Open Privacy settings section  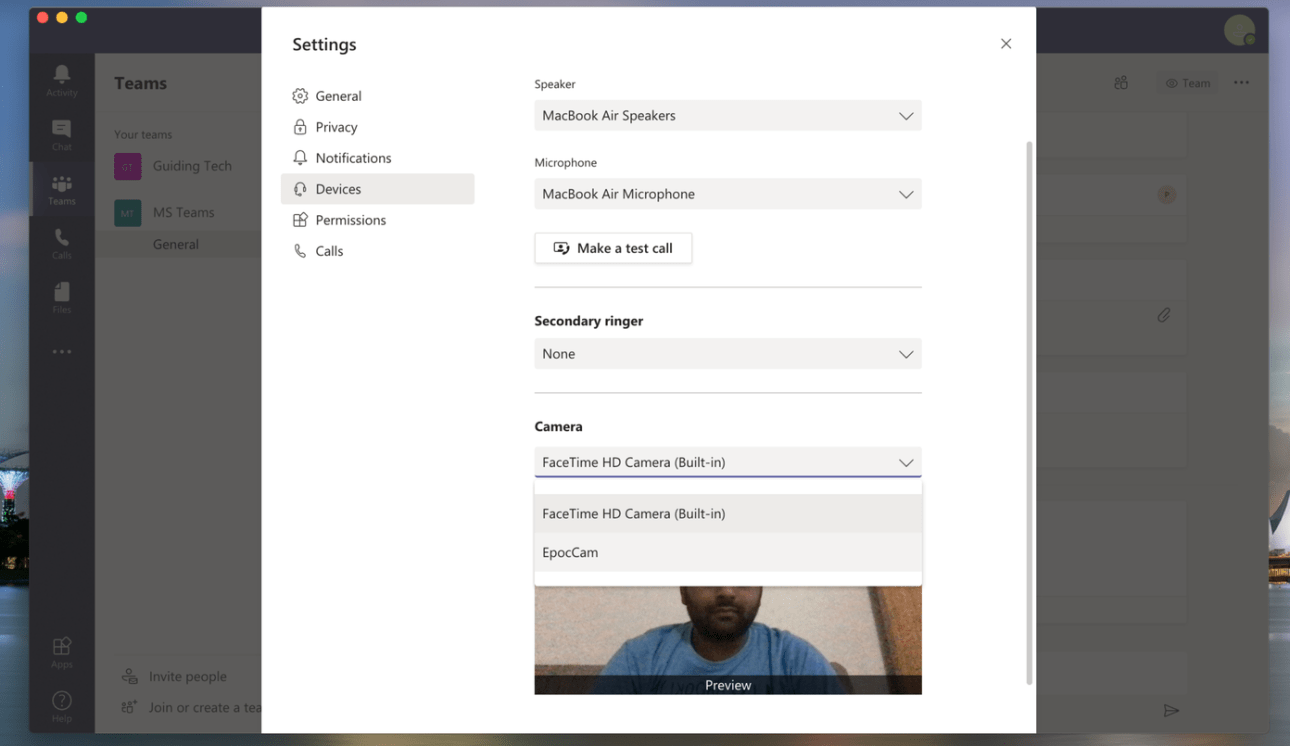tap(336, 127)
